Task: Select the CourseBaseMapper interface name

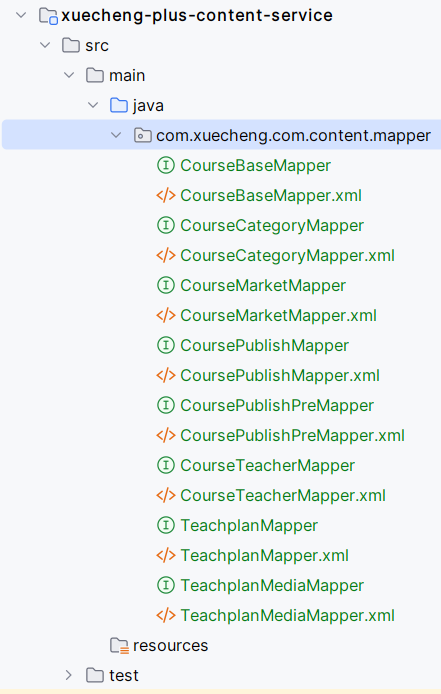Action: 255,166
